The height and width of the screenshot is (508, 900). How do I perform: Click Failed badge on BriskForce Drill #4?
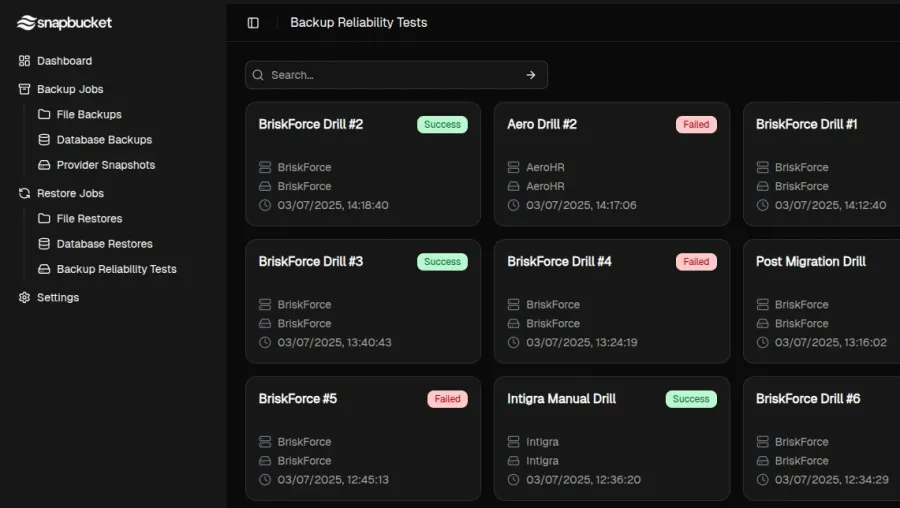click(696, 262)
